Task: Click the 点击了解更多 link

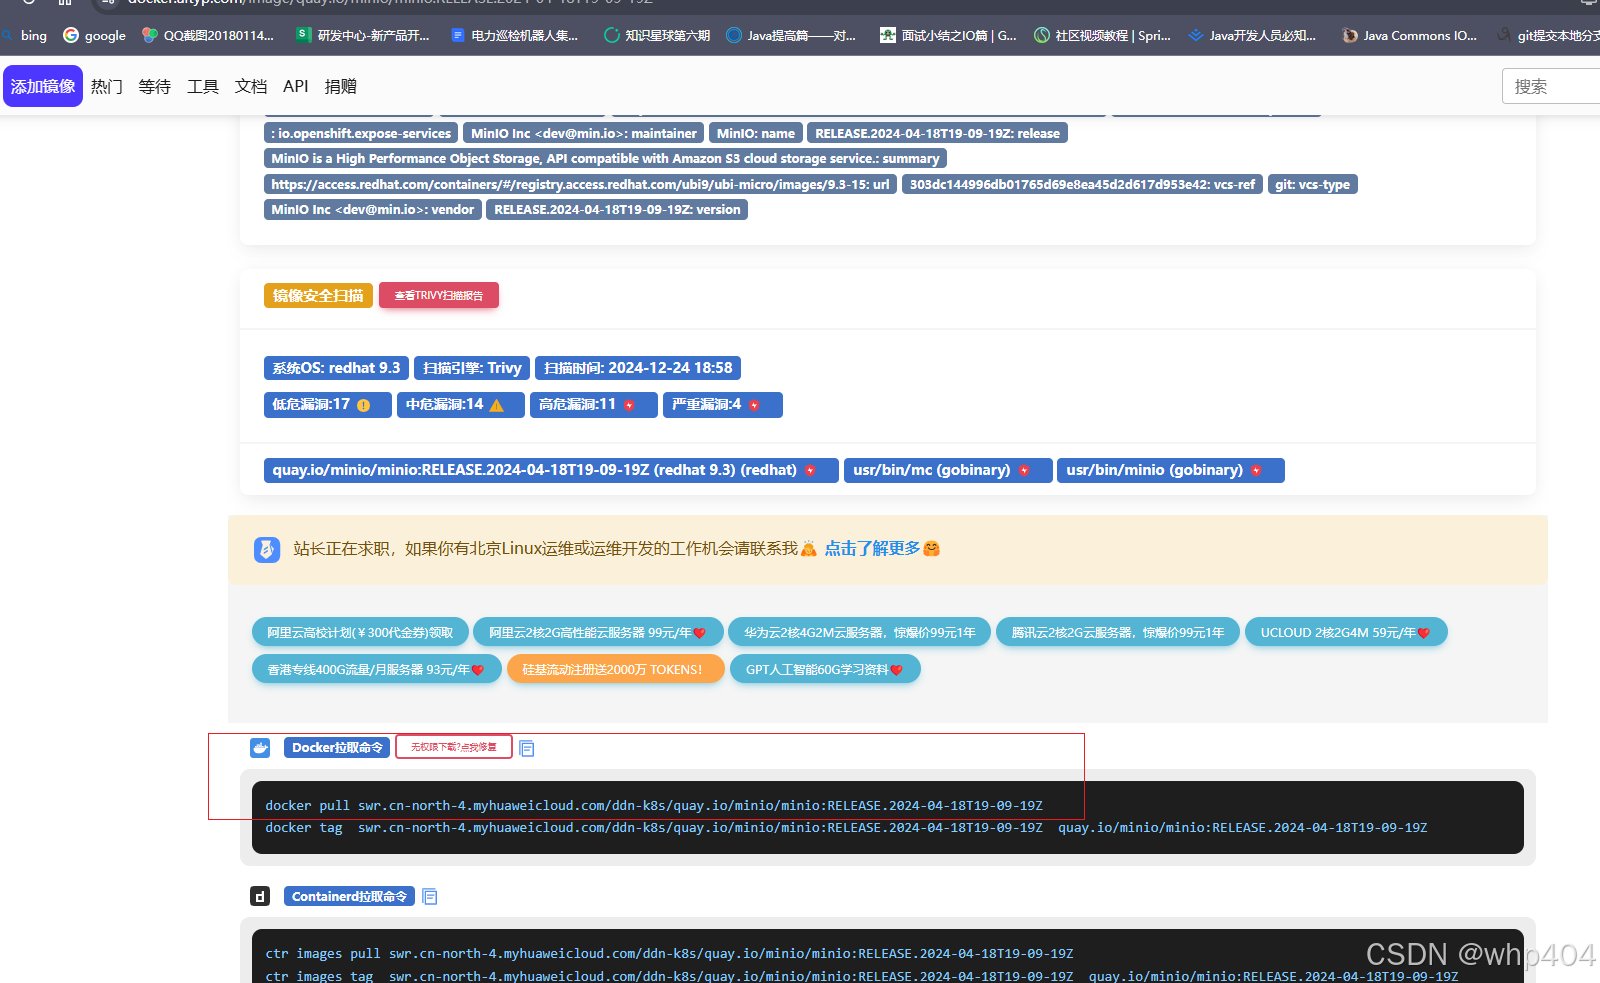Action: [x=872, y=548]
